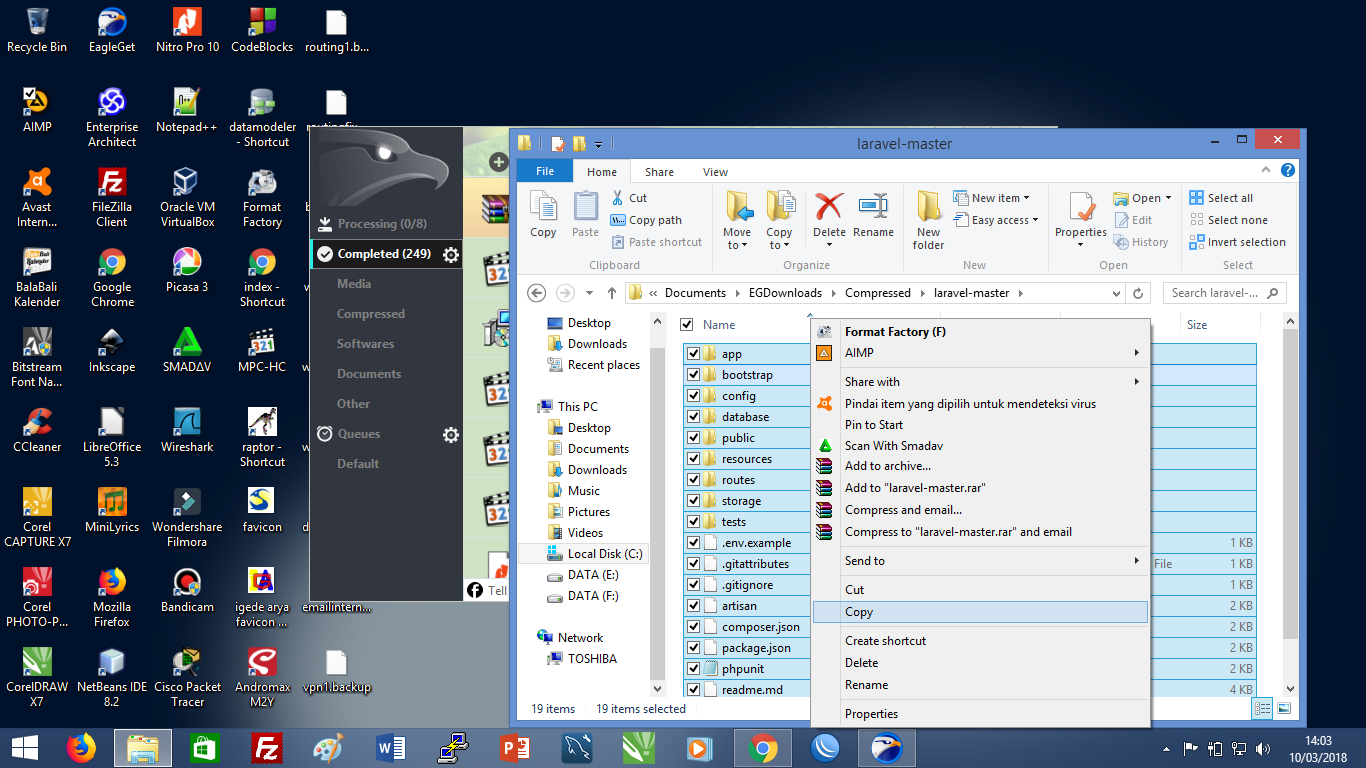
Task: Select Add to archive... in the context menu
Action: coord(980,466)
